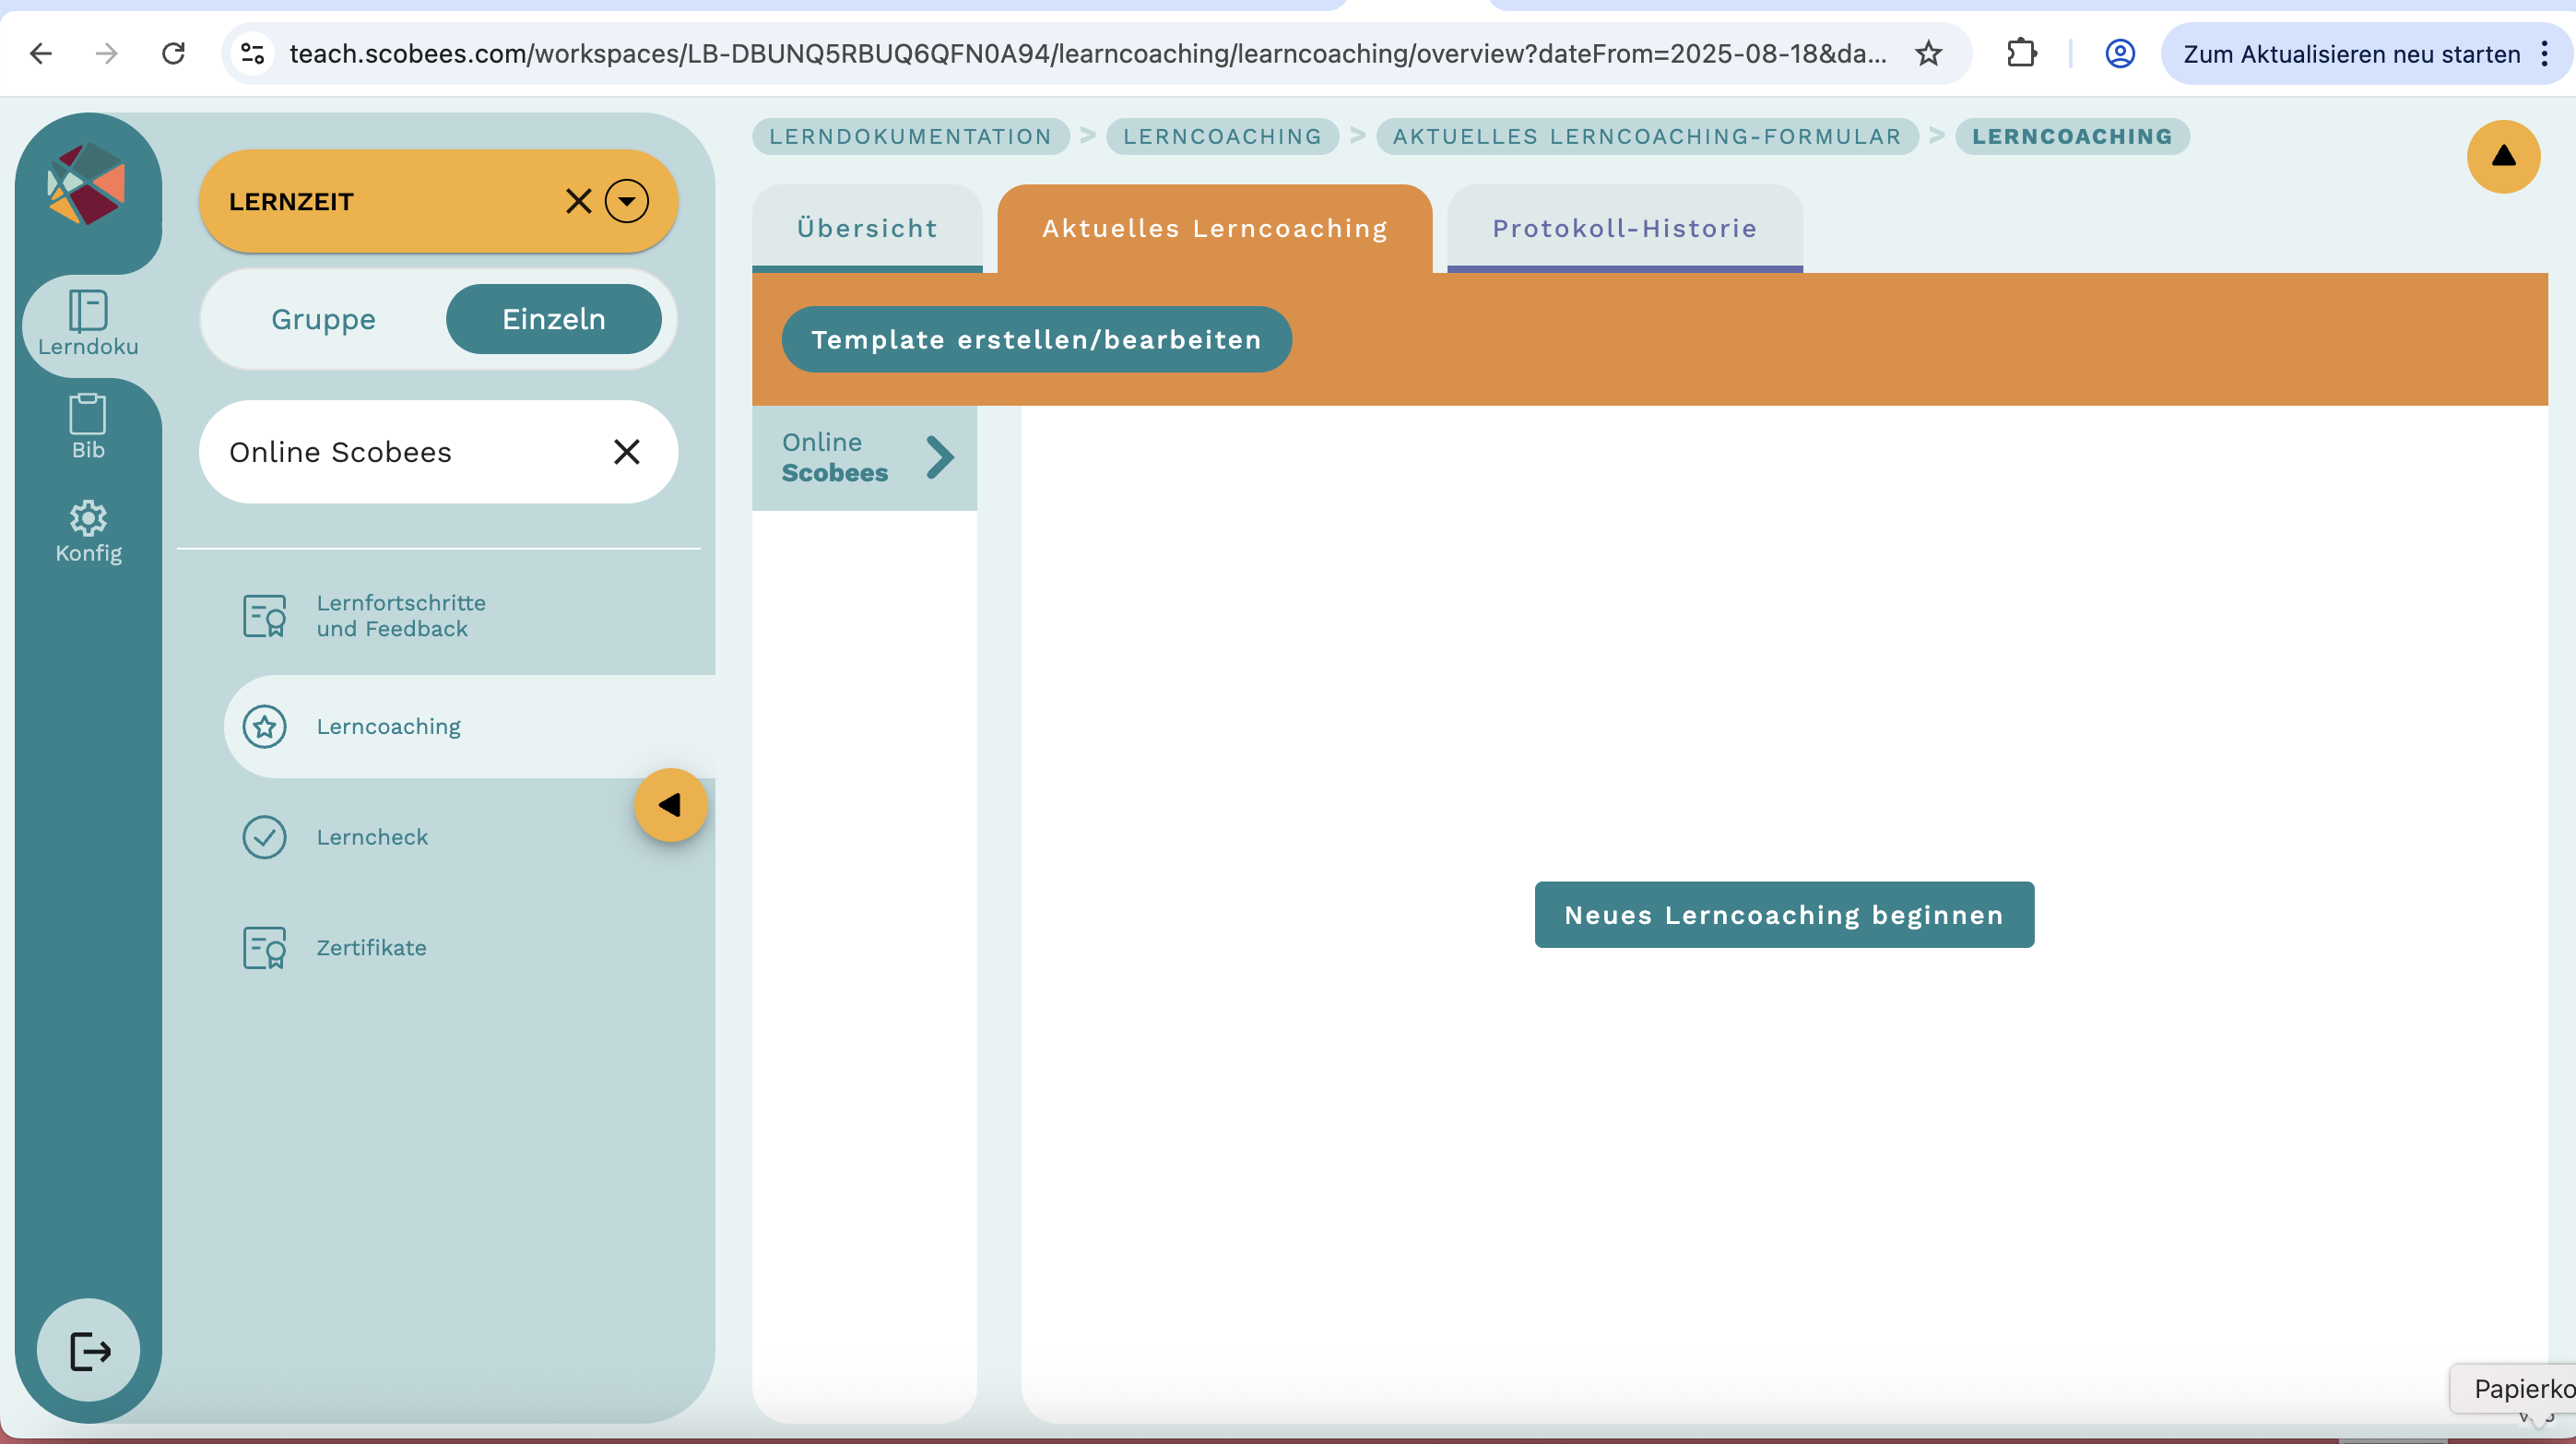2576x1444 pixels.
Task: Collapse the side panel with yellow arrow
Action: [670, 805]
